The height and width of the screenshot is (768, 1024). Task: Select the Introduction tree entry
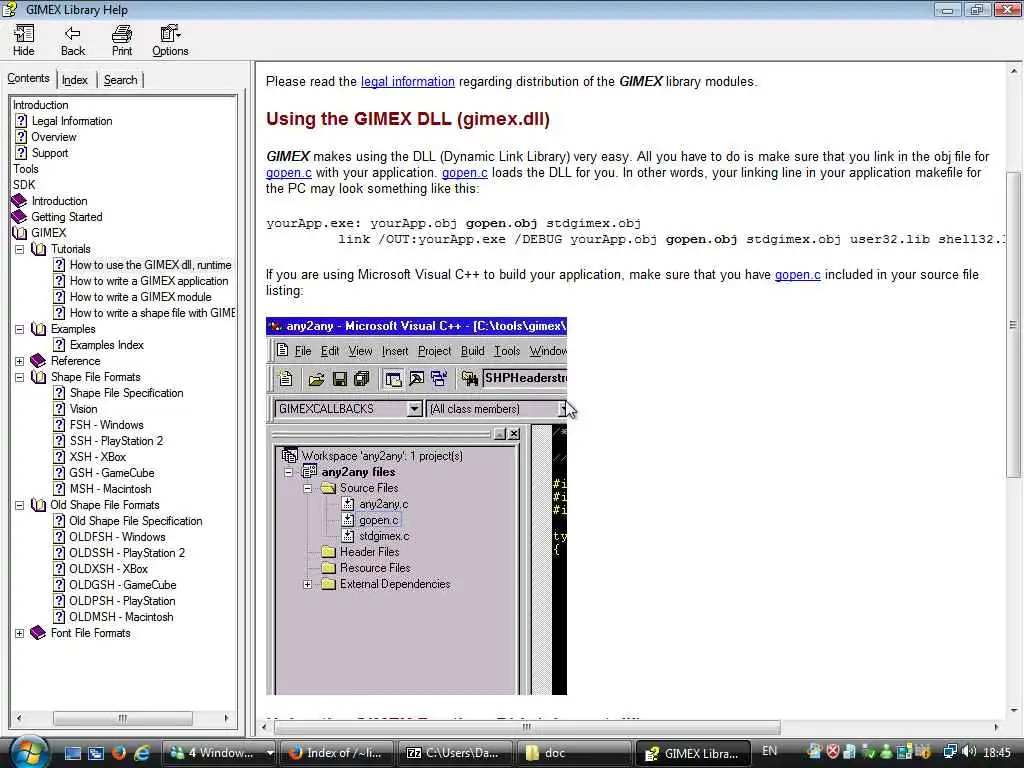click(x=40, y=105)
